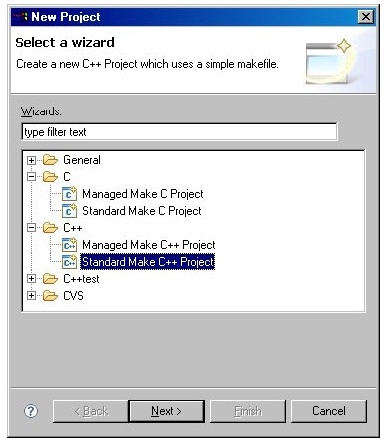Select Standard Make C Project wizard

[142, 211]
